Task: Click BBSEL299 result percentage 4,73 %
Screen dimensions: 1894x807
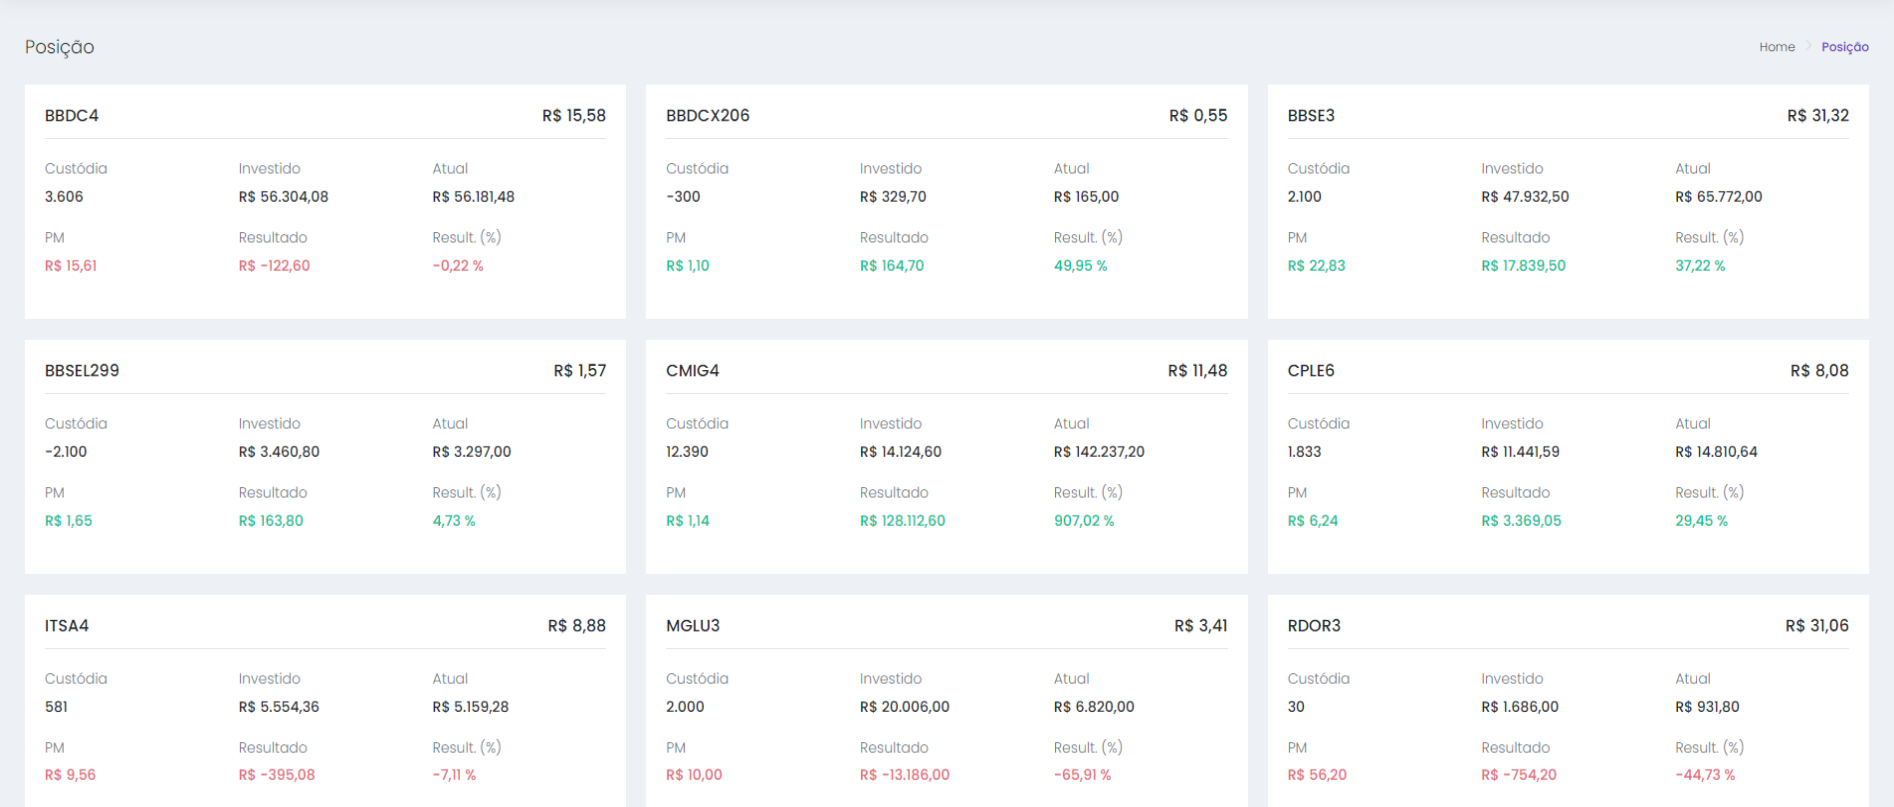Action: pos(454,521)
